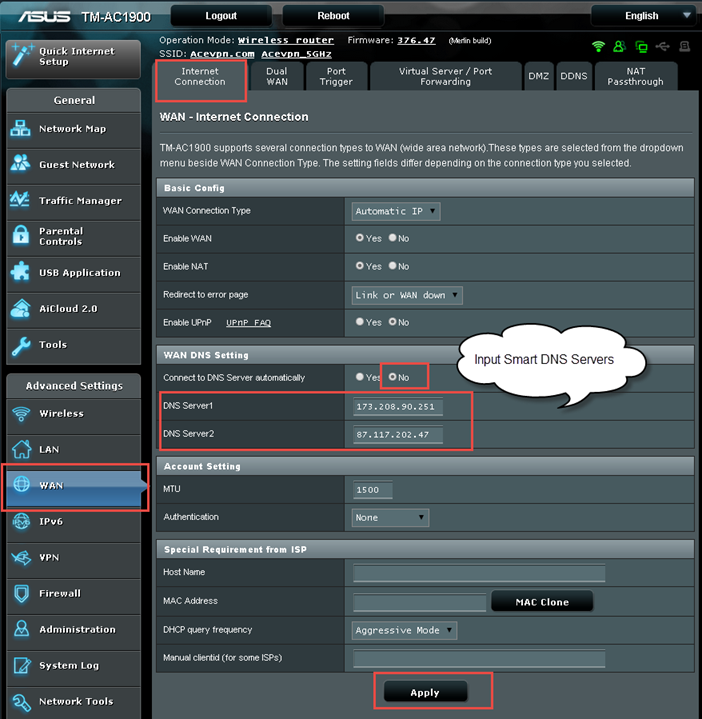
Task: Click the Wireless router operation mode link
Action: pos(286,40)
